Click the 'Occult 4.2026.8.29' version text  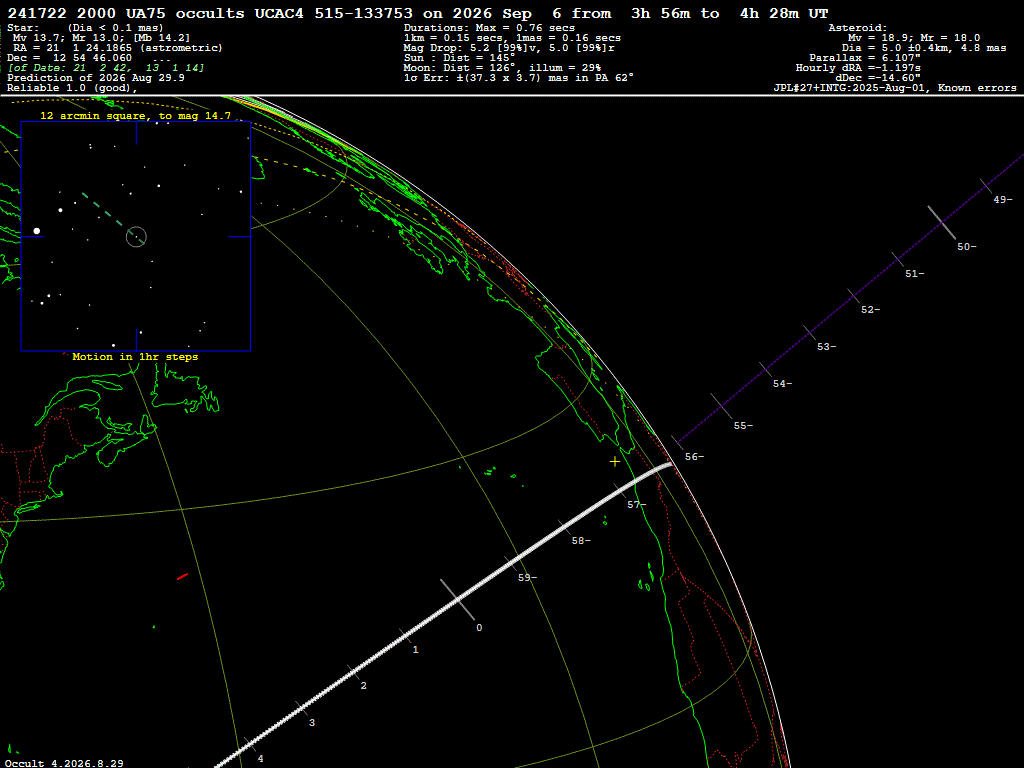64,763
